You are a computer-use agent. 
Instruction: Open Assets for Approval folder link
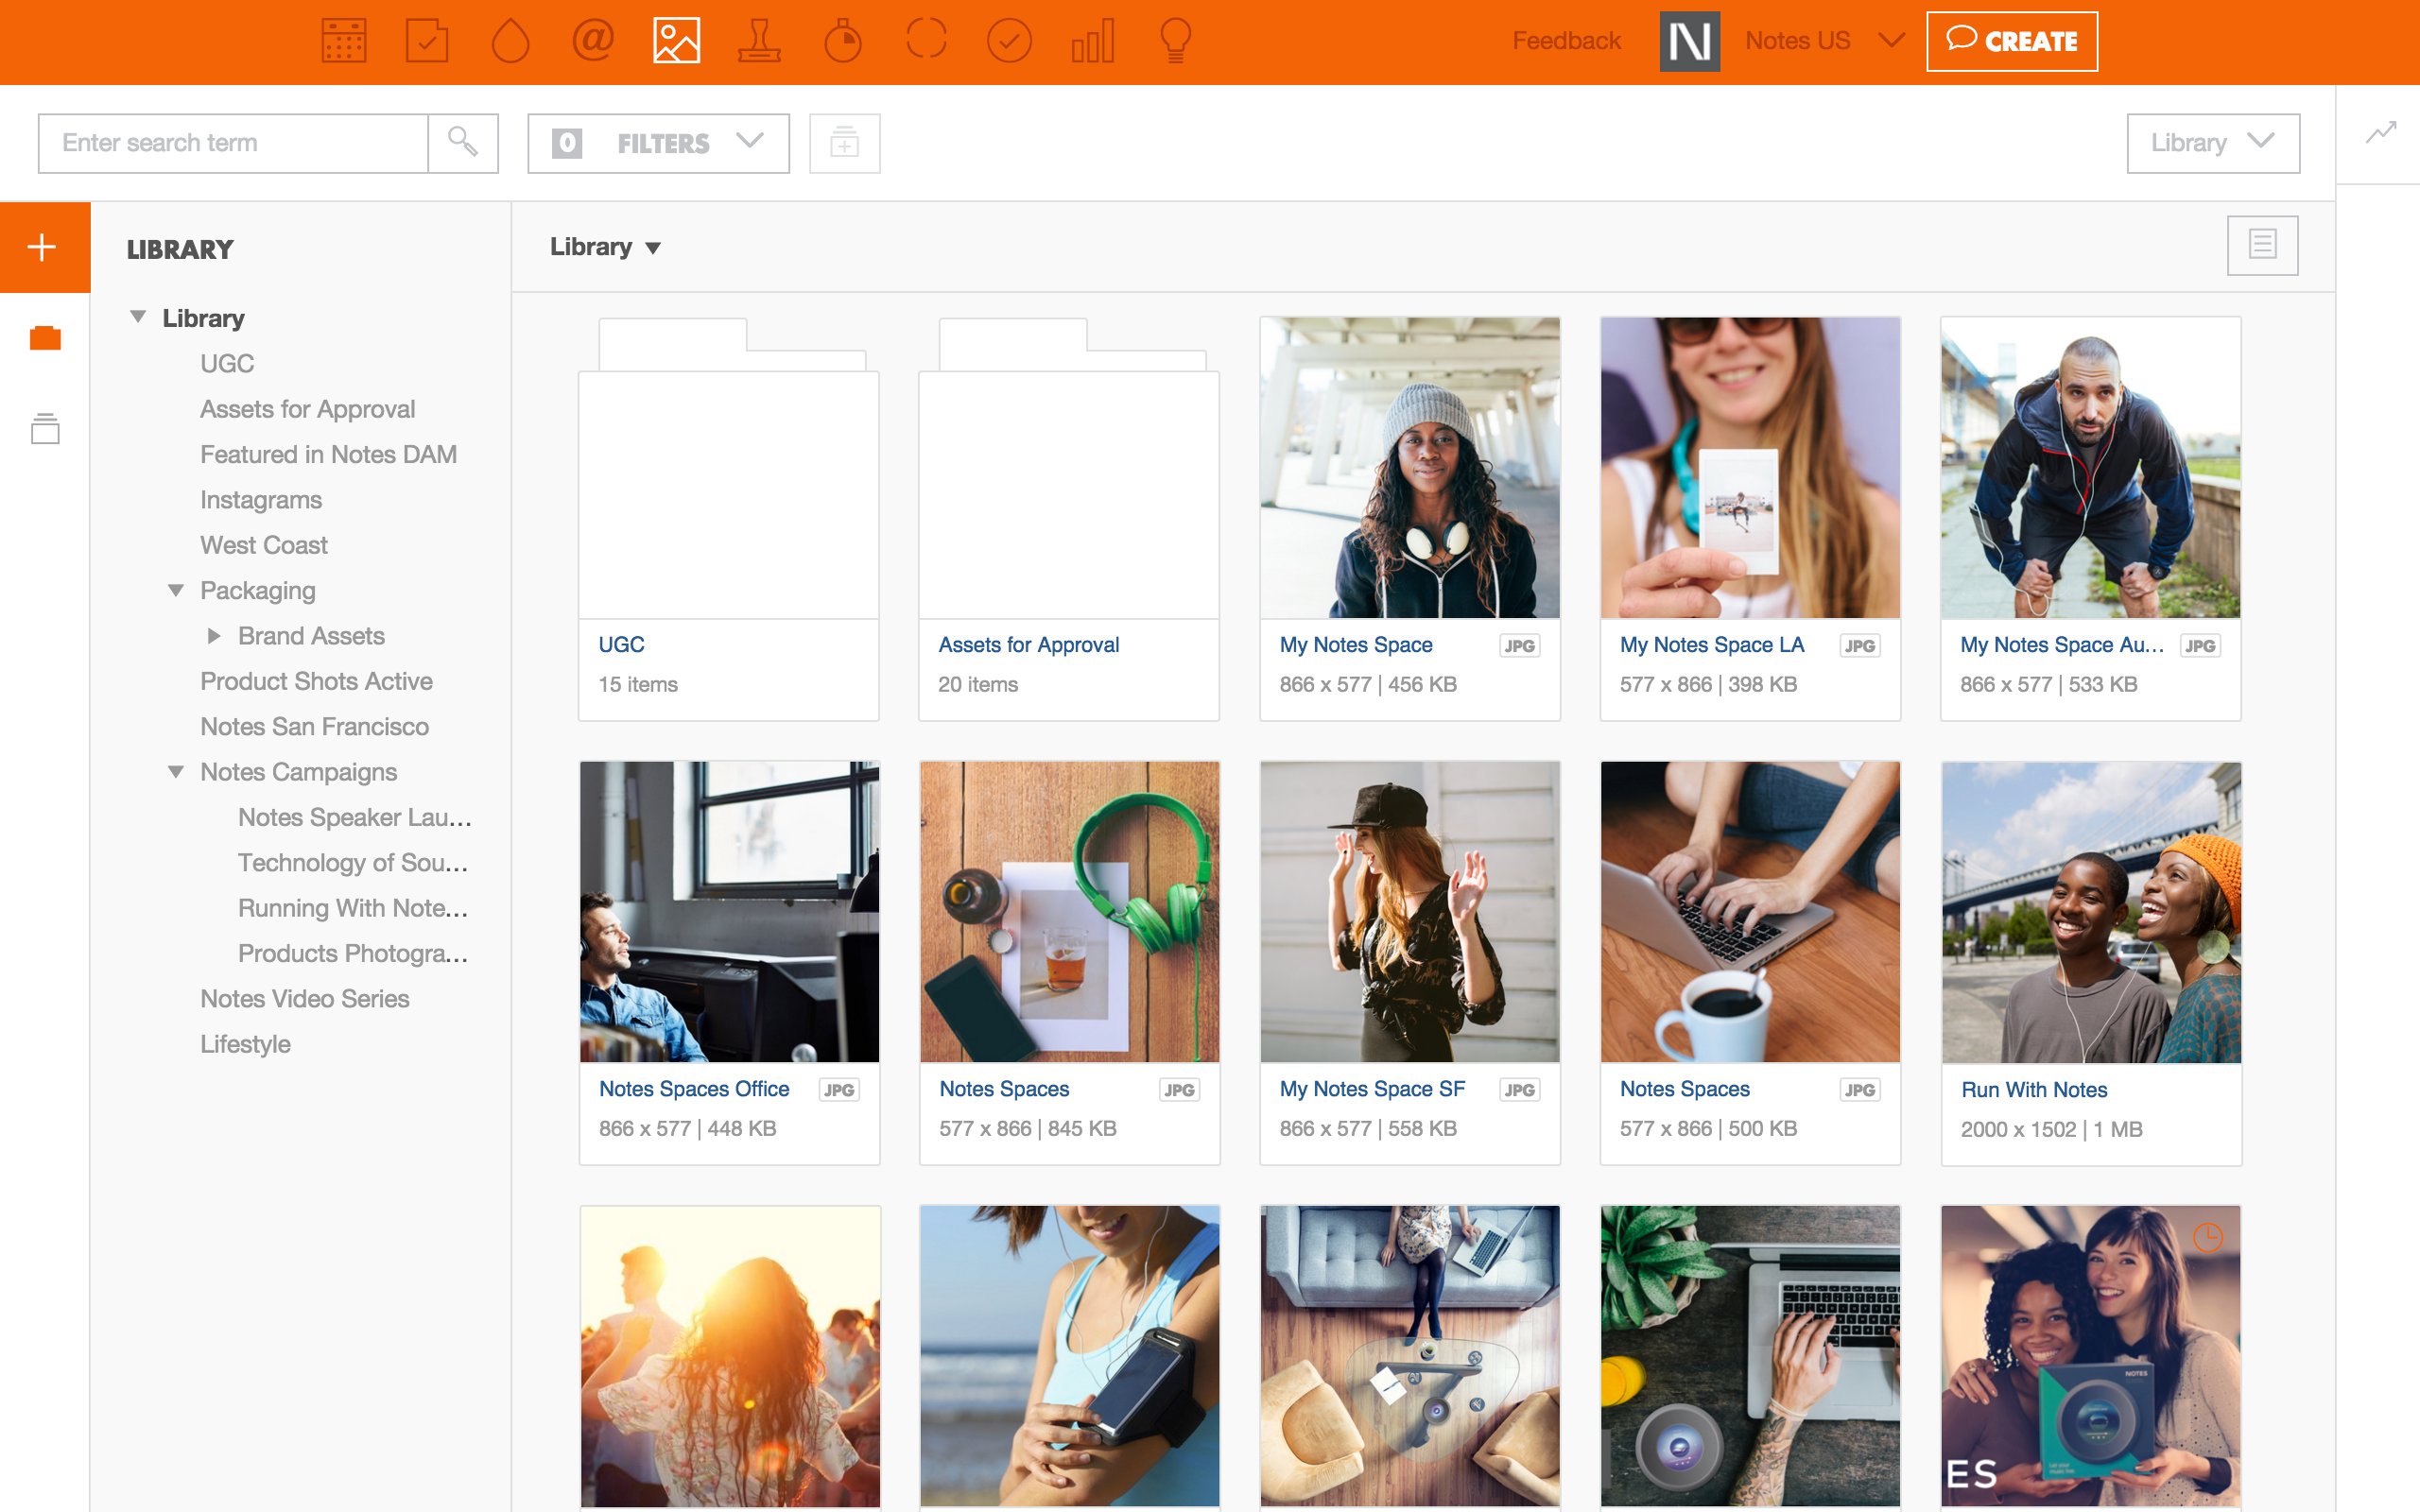1028,645
